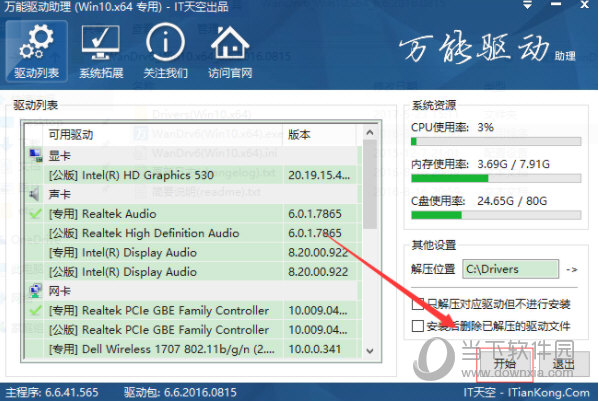Click the CPU使用率 progress bar
This screenshot has width=598, height=402.
coord(496,142)
